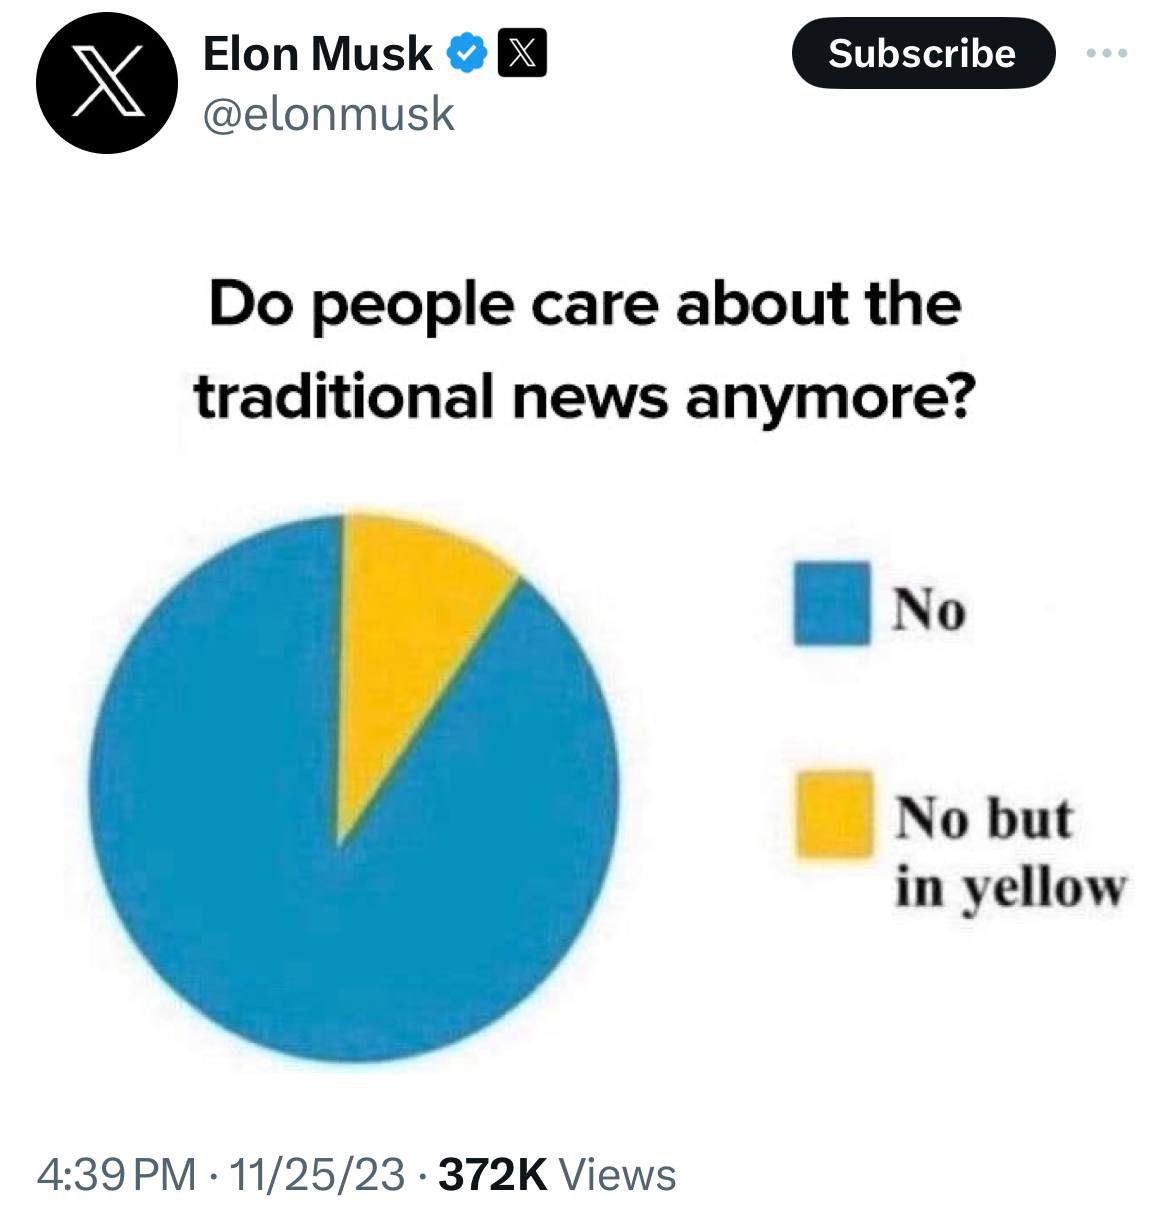Click the blue verified checkmark badge

467,53
